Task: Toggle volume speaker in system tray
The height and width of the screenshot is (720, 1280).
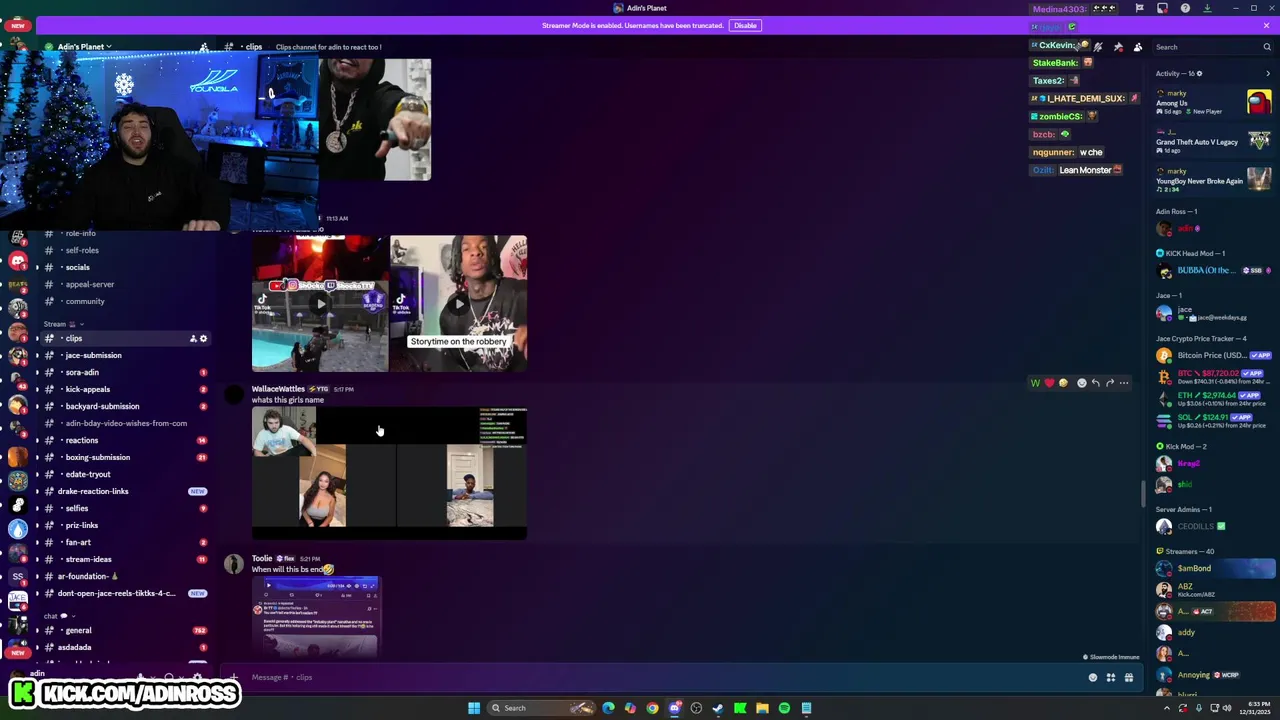Action: (x=1227, y=708)
